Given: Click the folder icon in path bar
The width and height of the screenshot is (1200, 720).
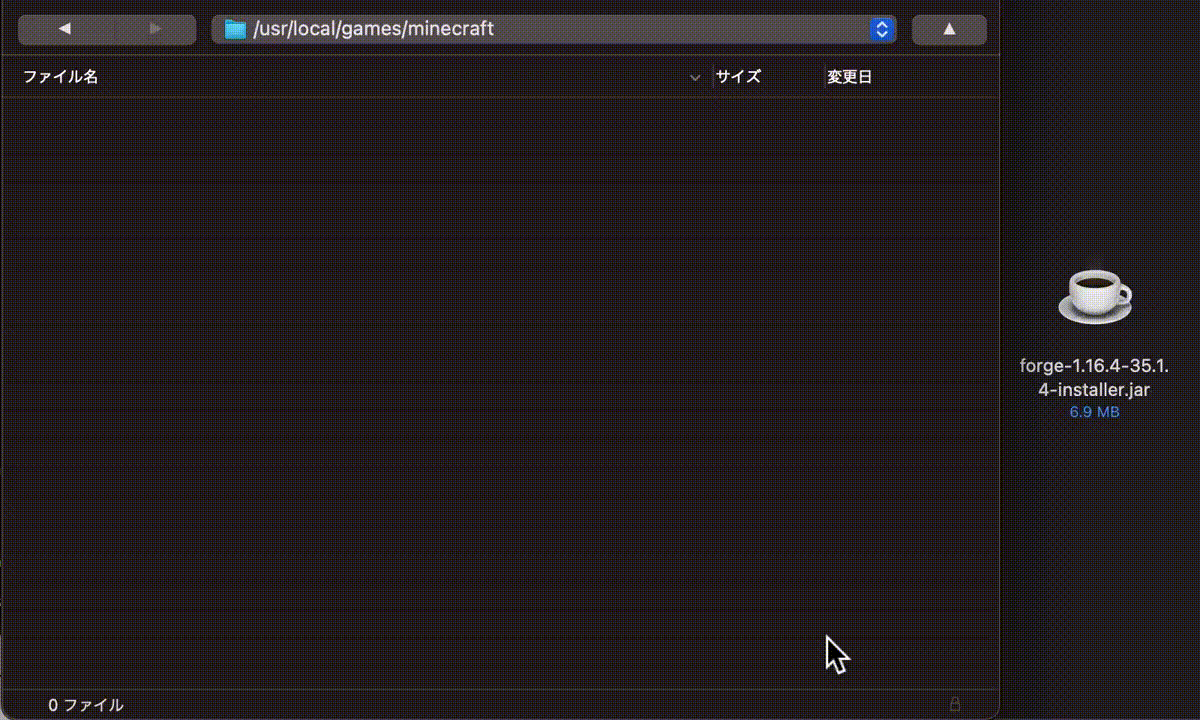Looking at the screenshot, I should pyautogui.click(x=235, y=30).
